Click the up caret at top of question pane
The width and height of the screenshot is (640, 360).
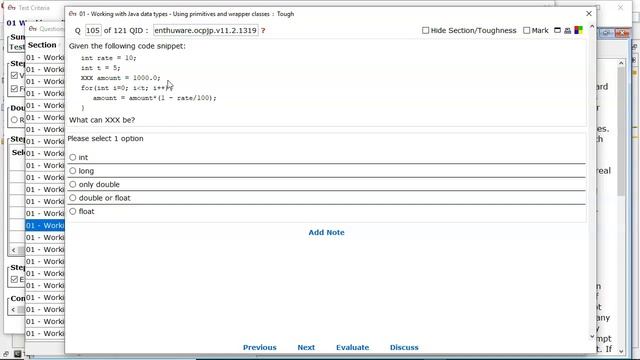point(592,27)
